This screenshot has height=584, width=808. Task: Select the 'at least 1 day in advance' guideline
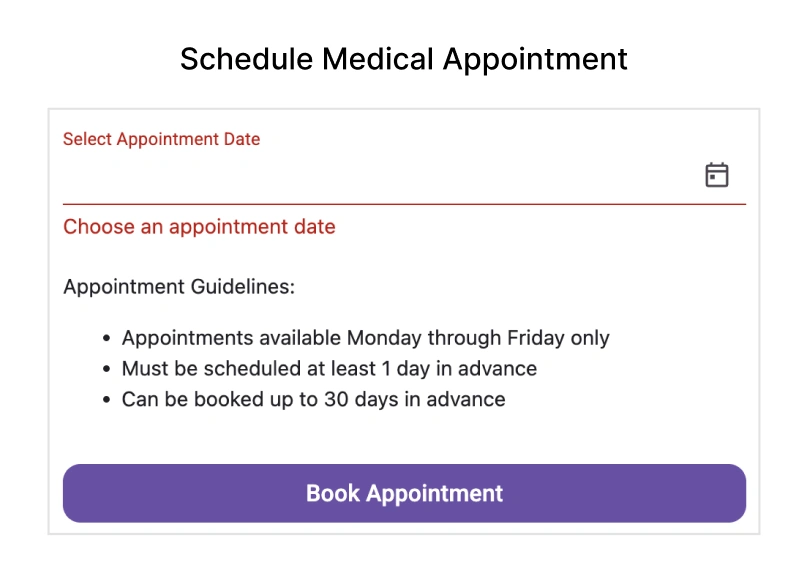coord(329,369)
